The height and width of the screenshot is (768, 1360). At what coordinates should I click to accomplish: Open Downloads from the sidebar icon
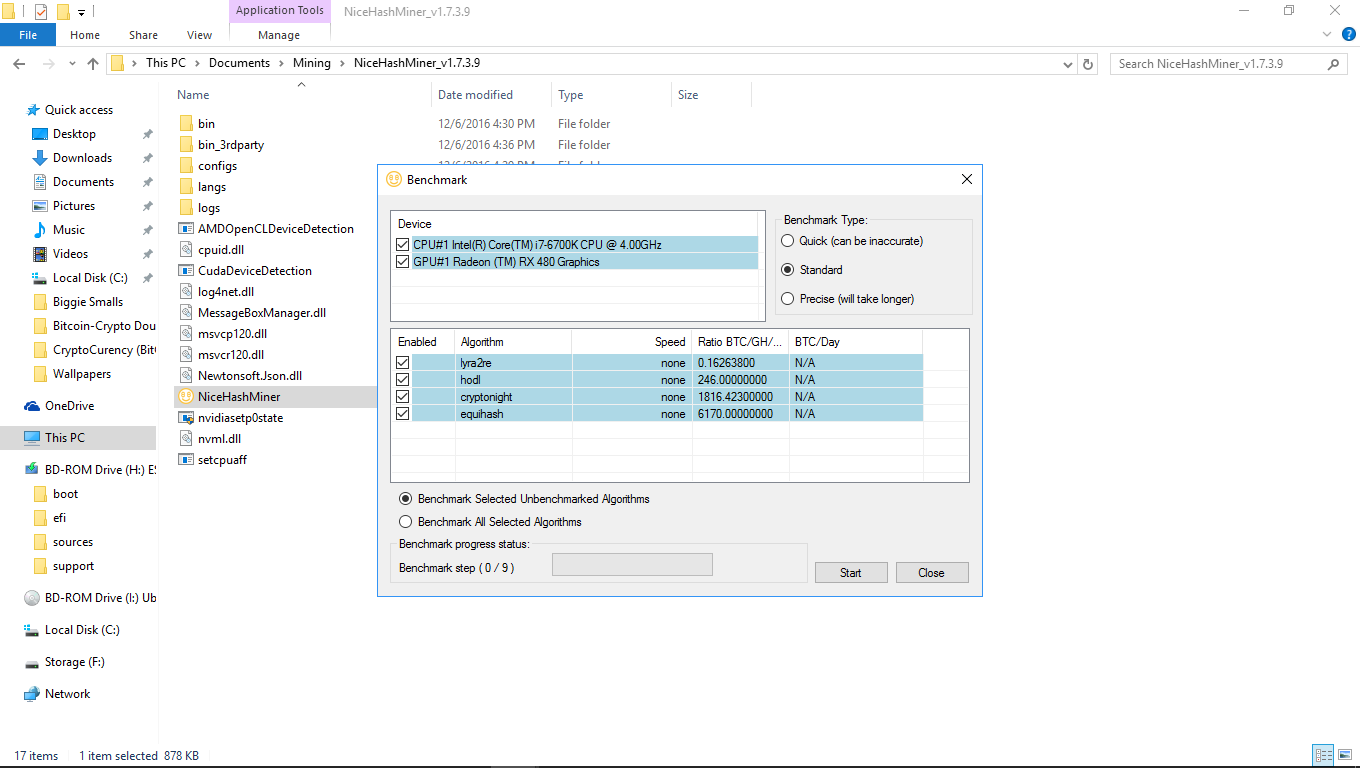[40, 158]
